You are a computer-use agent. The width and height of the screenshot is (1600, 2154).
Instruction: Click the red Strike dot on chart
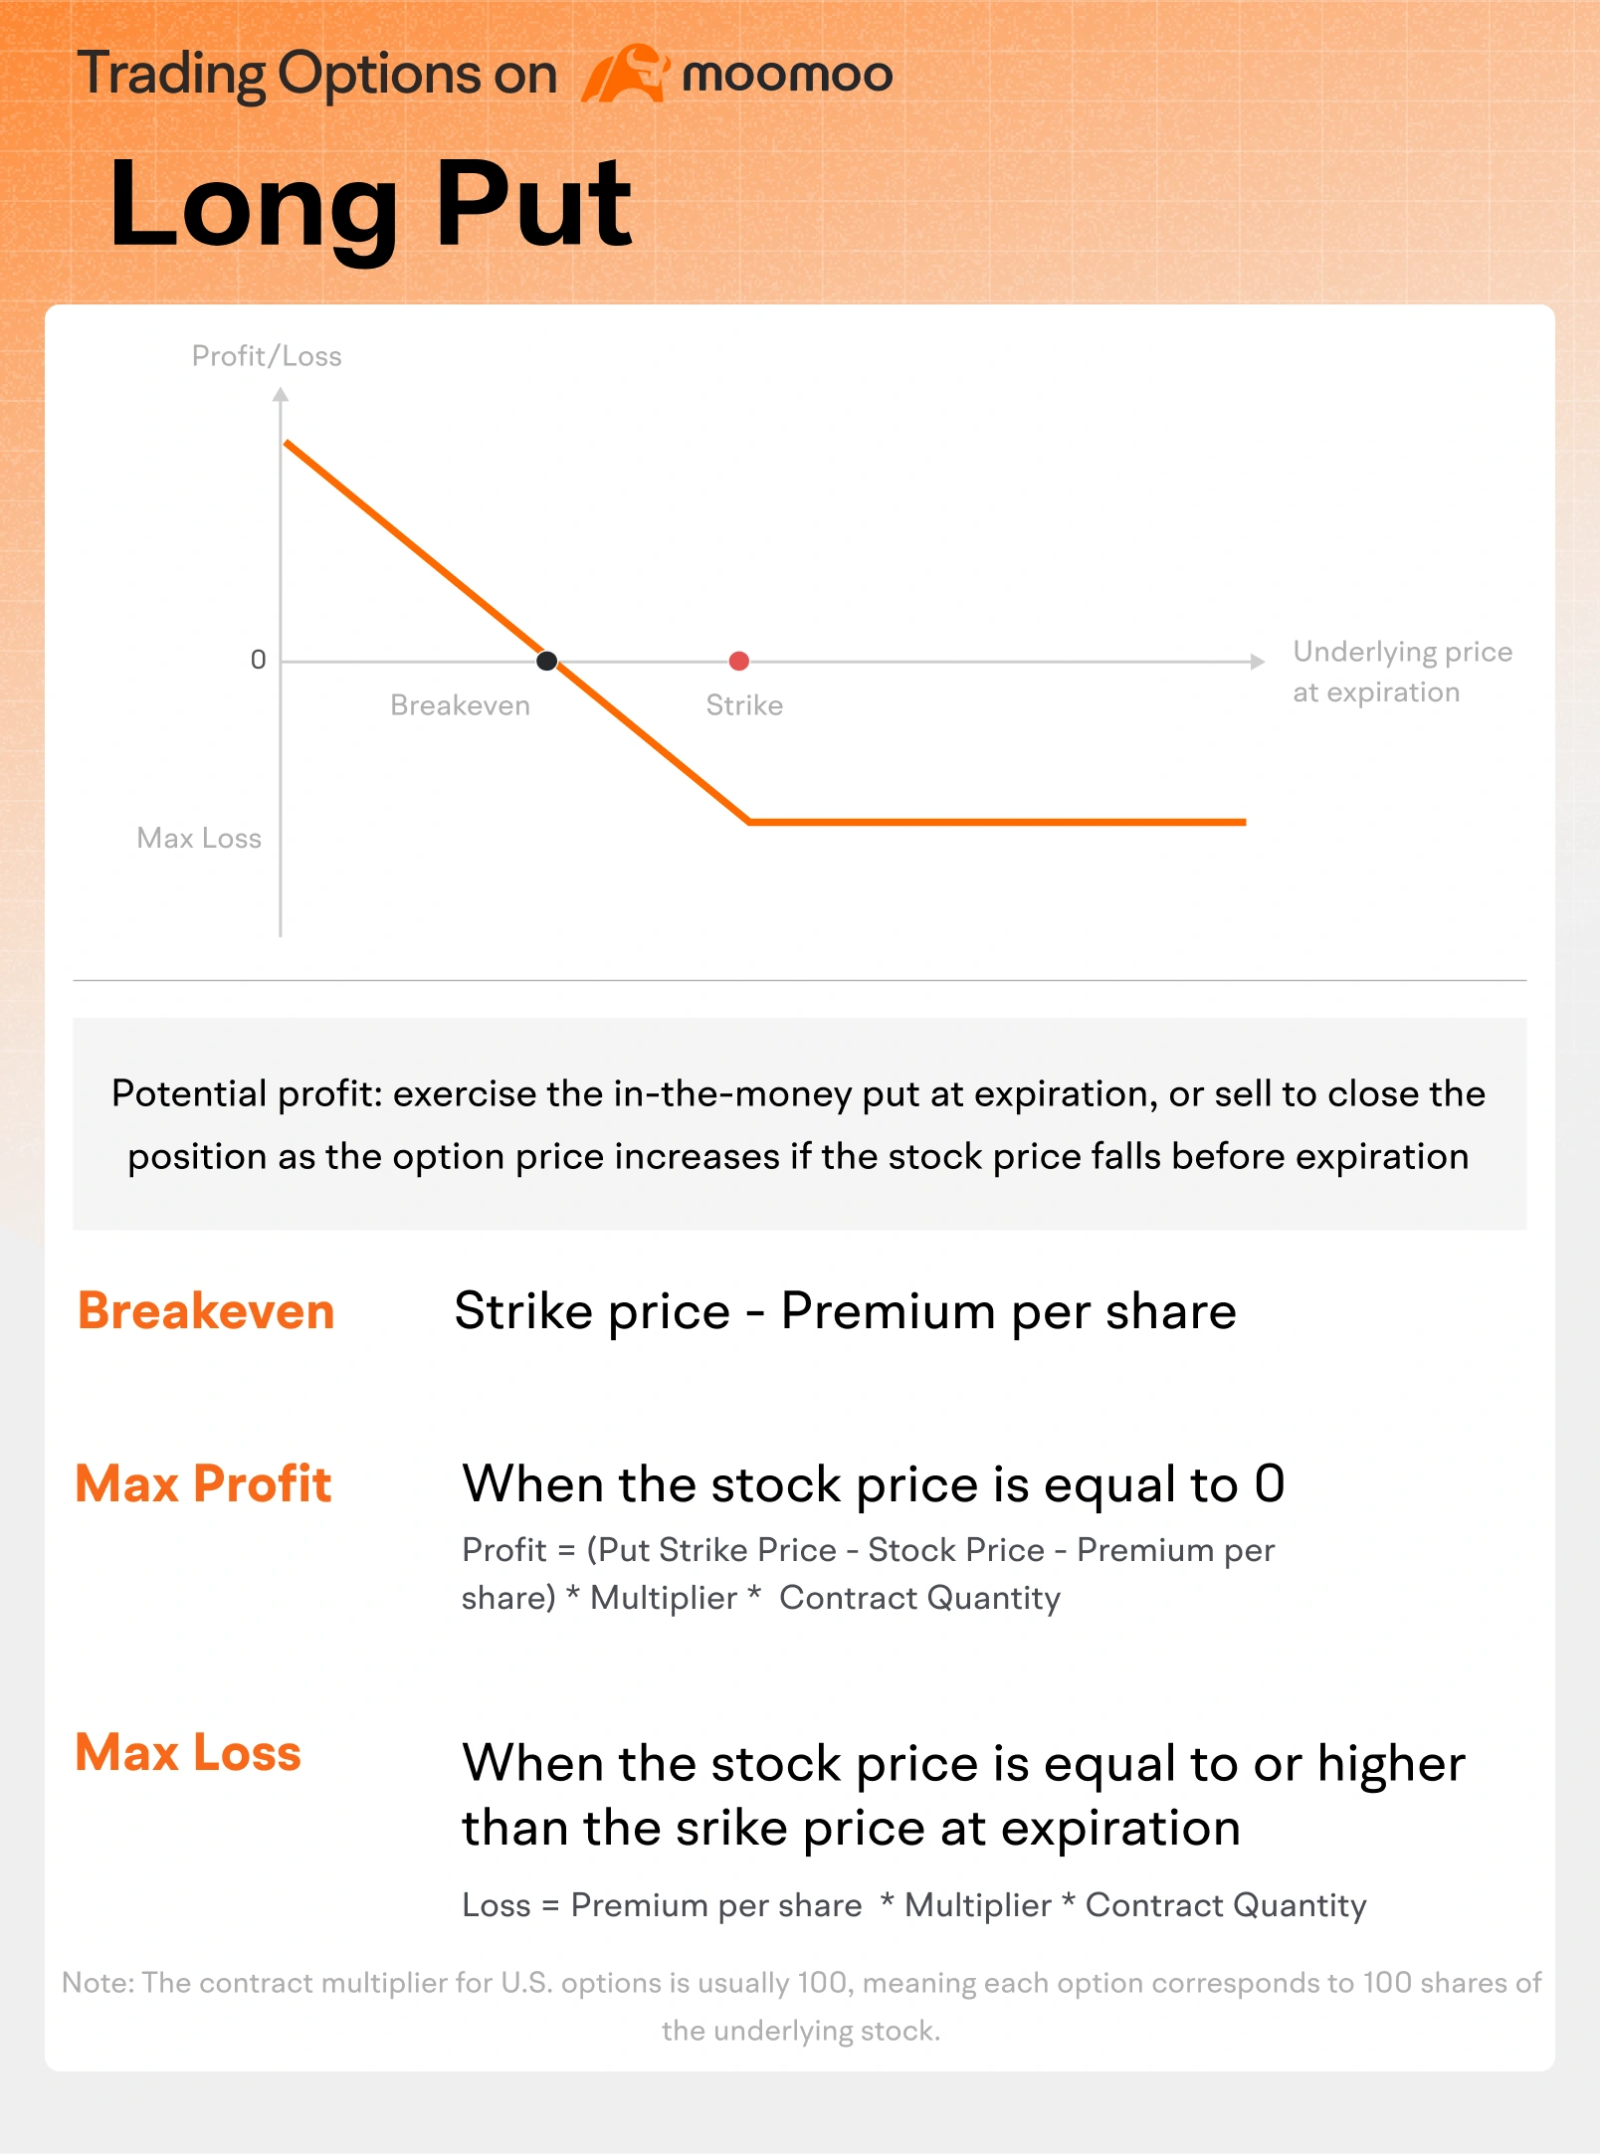tap(739, 661)
